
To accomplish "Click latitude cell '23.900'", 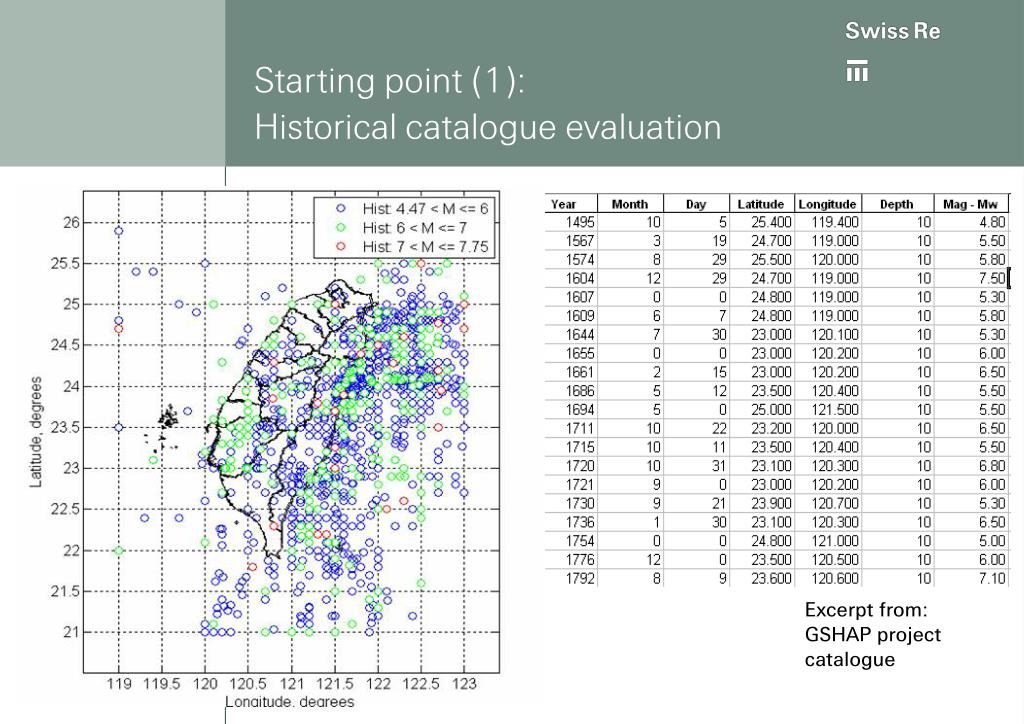I will [771, 503].
